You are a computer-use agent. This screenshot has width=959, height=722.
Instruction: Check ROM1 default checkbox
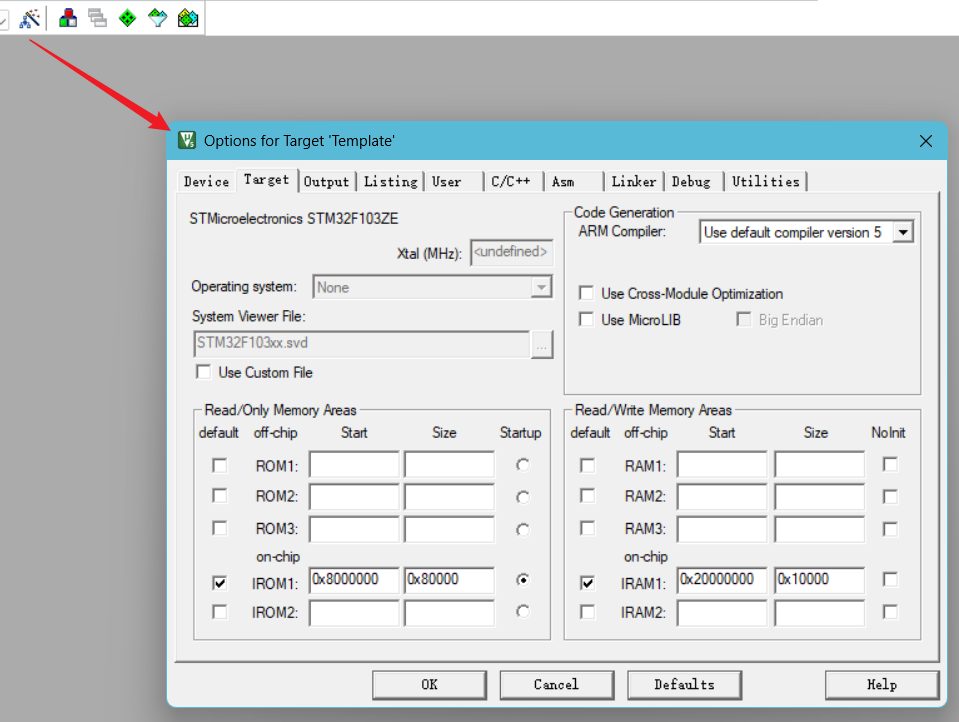[x=220, y=466]
